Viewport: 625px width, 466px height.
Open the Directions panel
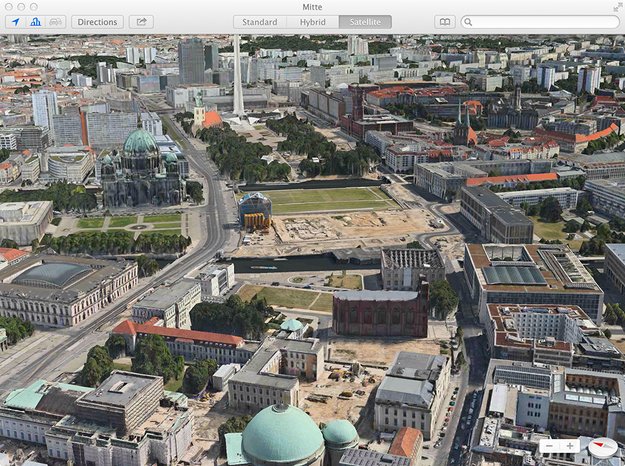coord(97,22)
